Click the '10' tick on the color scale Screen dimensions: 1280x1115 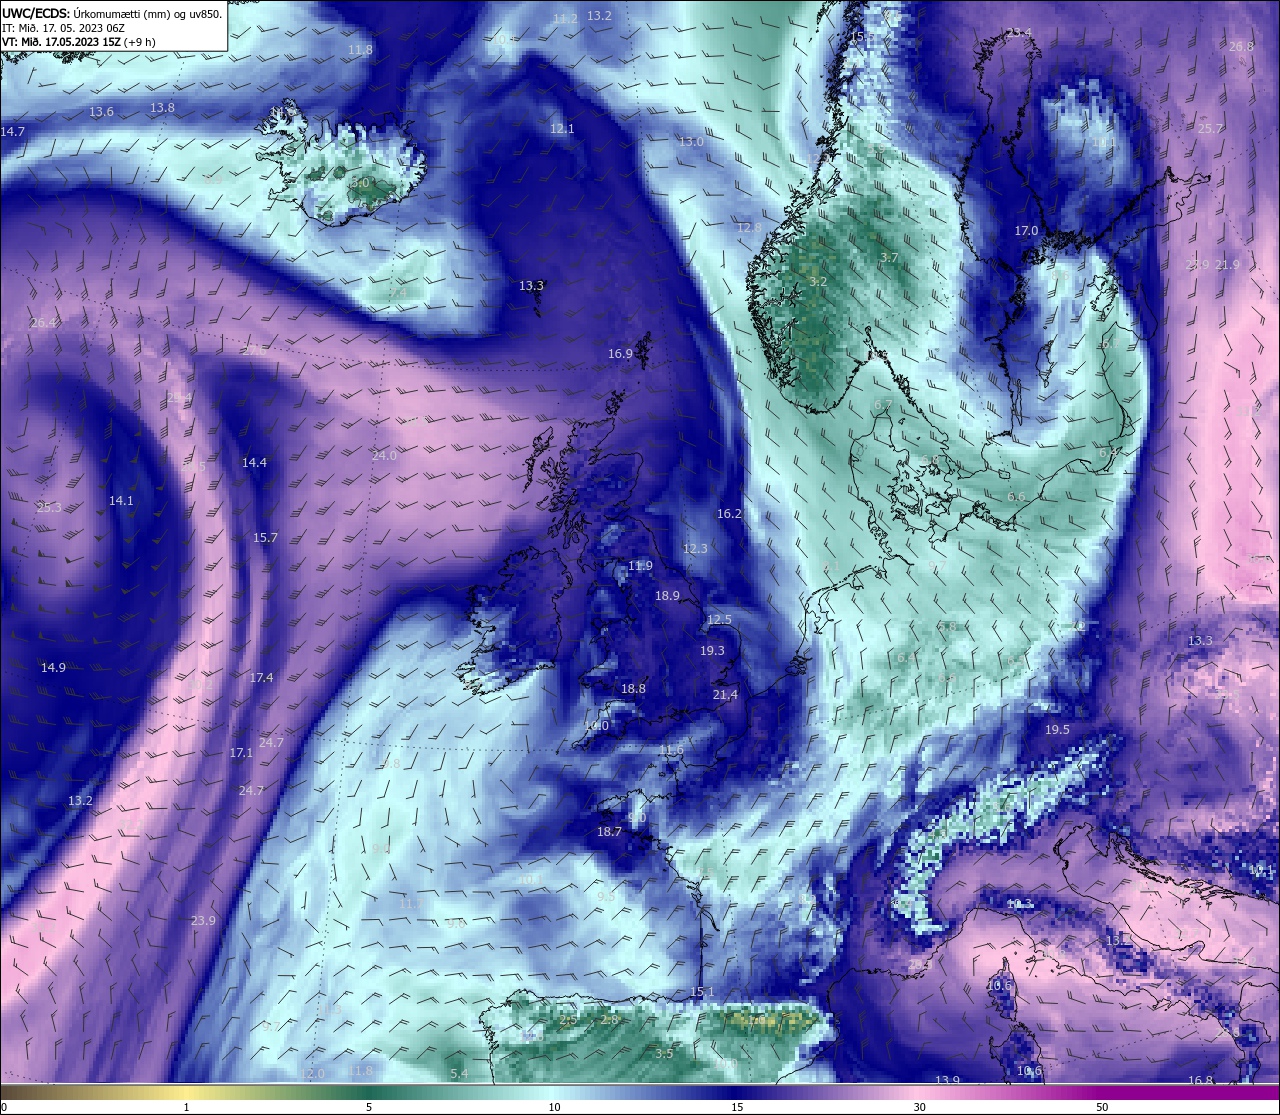(x=554, y=1107)
